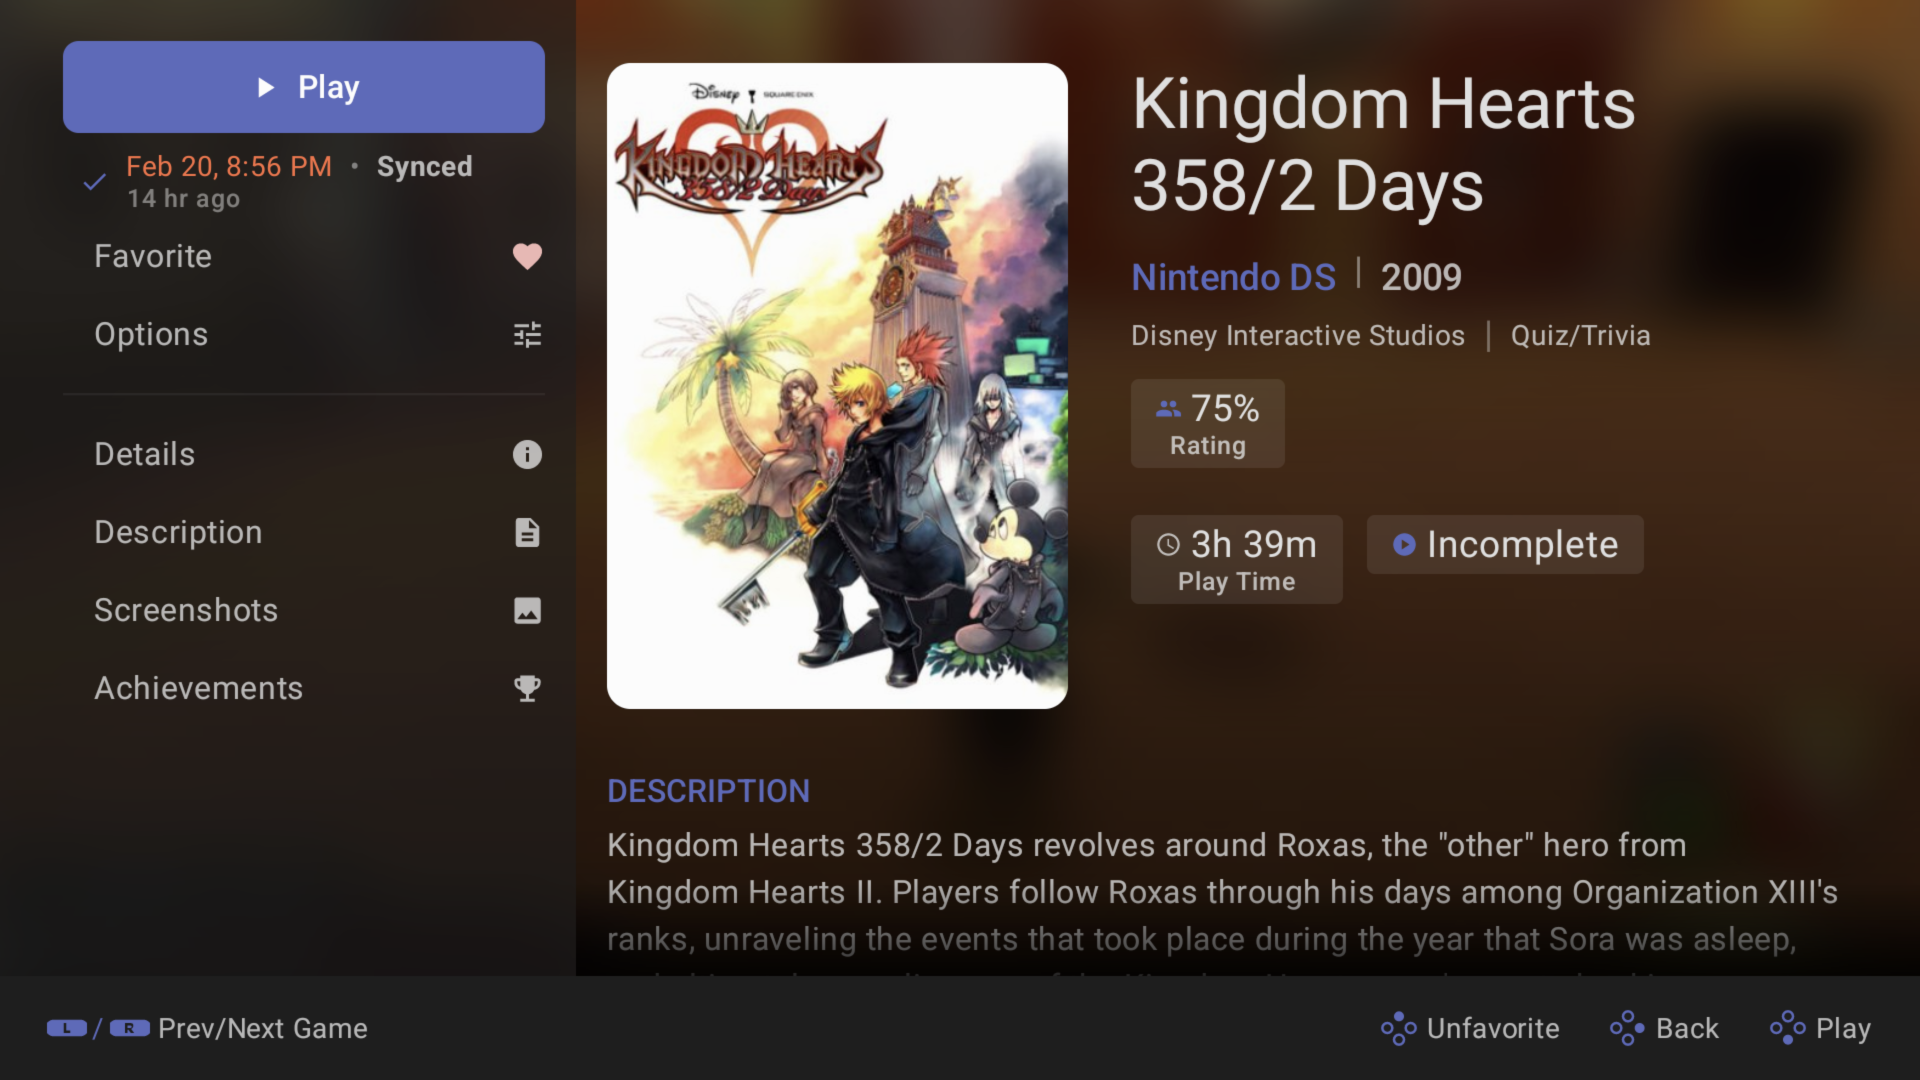Click the 75% Rating badge
Viewport: 1920px width, 1080px height.
[x=1207, y=424]
